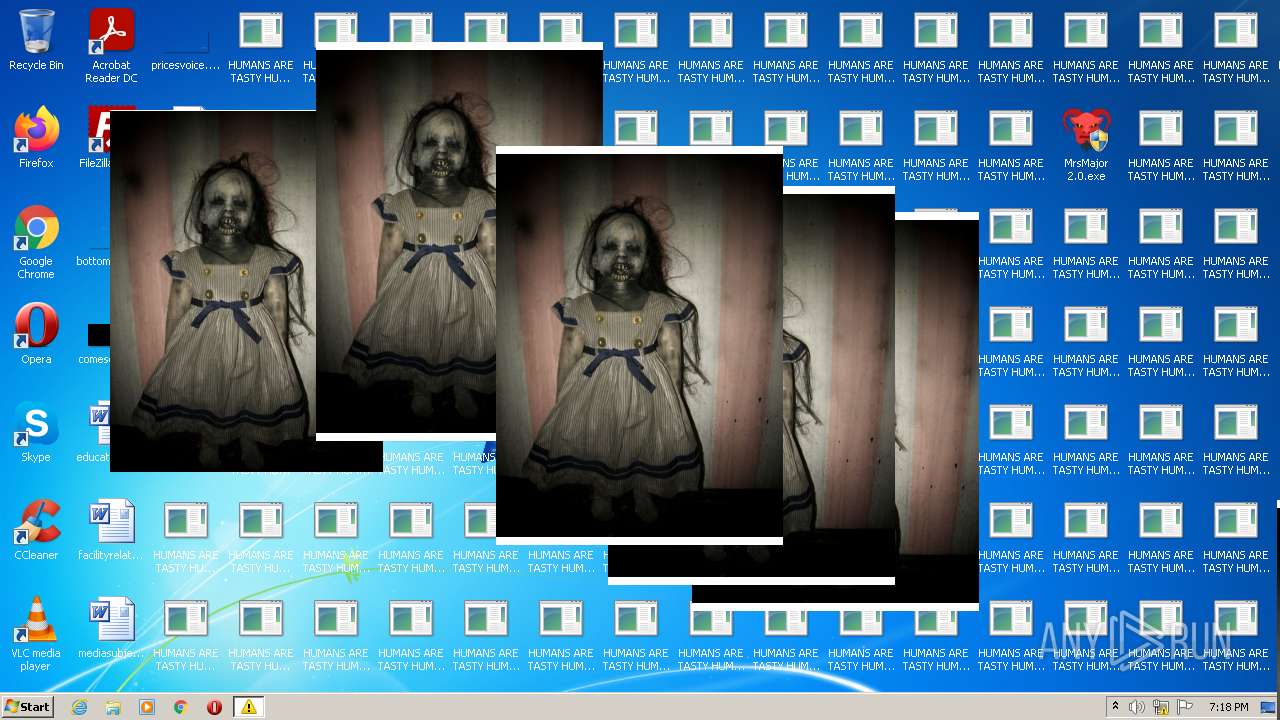Click the fully visible creepy doll picture
Screen dimensions: 1280x720
(639, 345)
